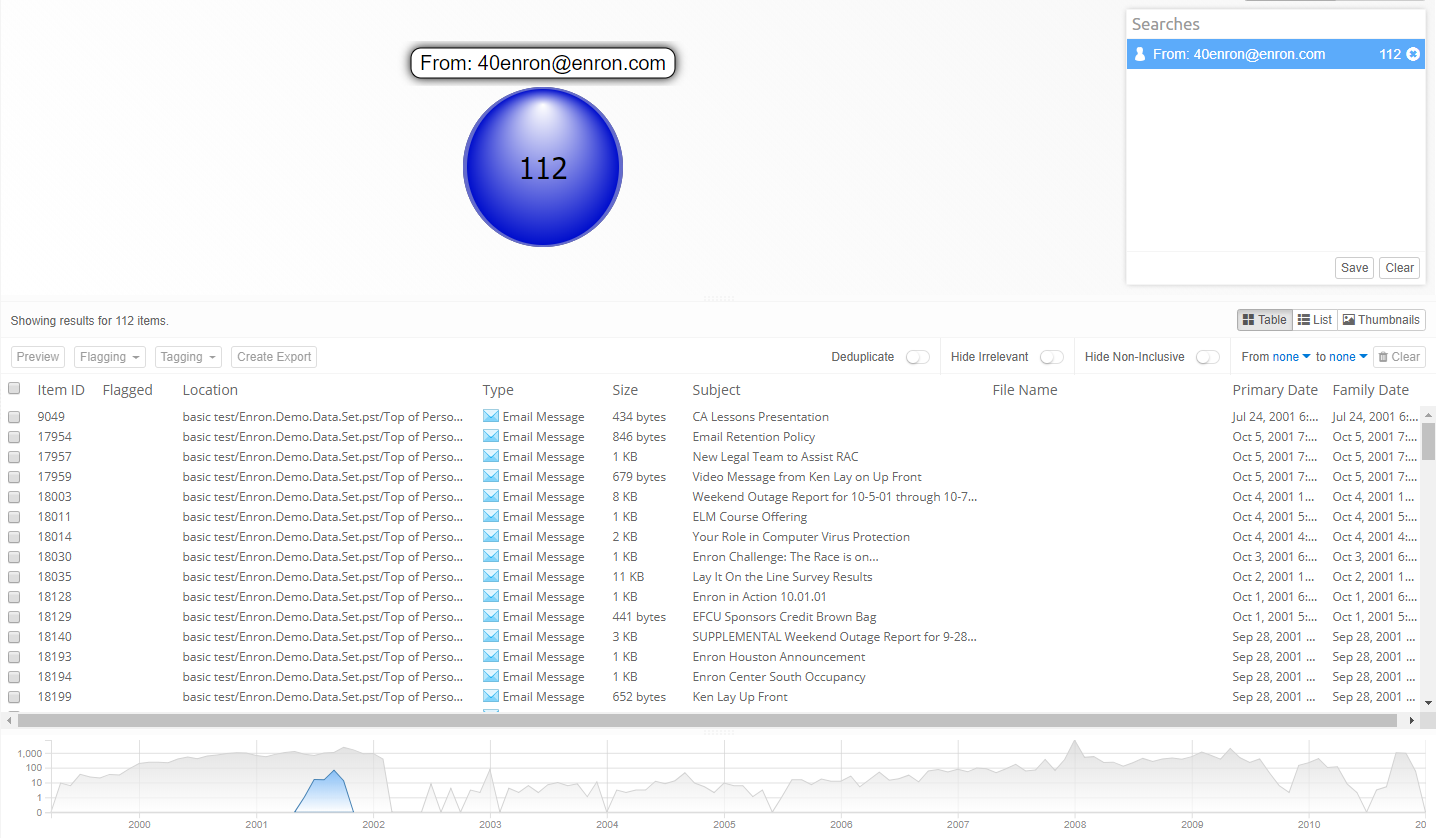Click email icon for CA Lessons Presentation
The height and width of the screenshot is (838, 1436).
coord(491,416)
